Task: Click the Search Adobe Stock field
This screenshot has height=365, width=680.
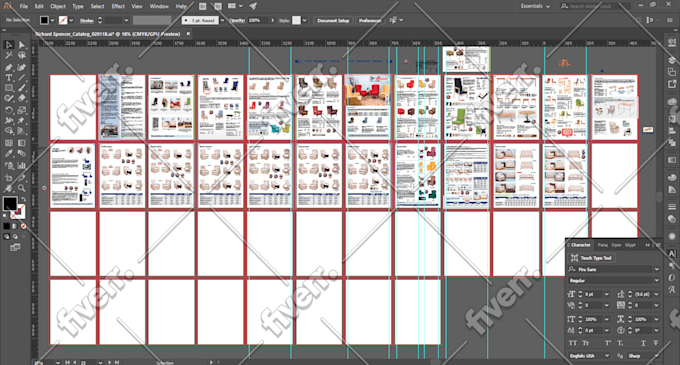Action: coord(595,6)
